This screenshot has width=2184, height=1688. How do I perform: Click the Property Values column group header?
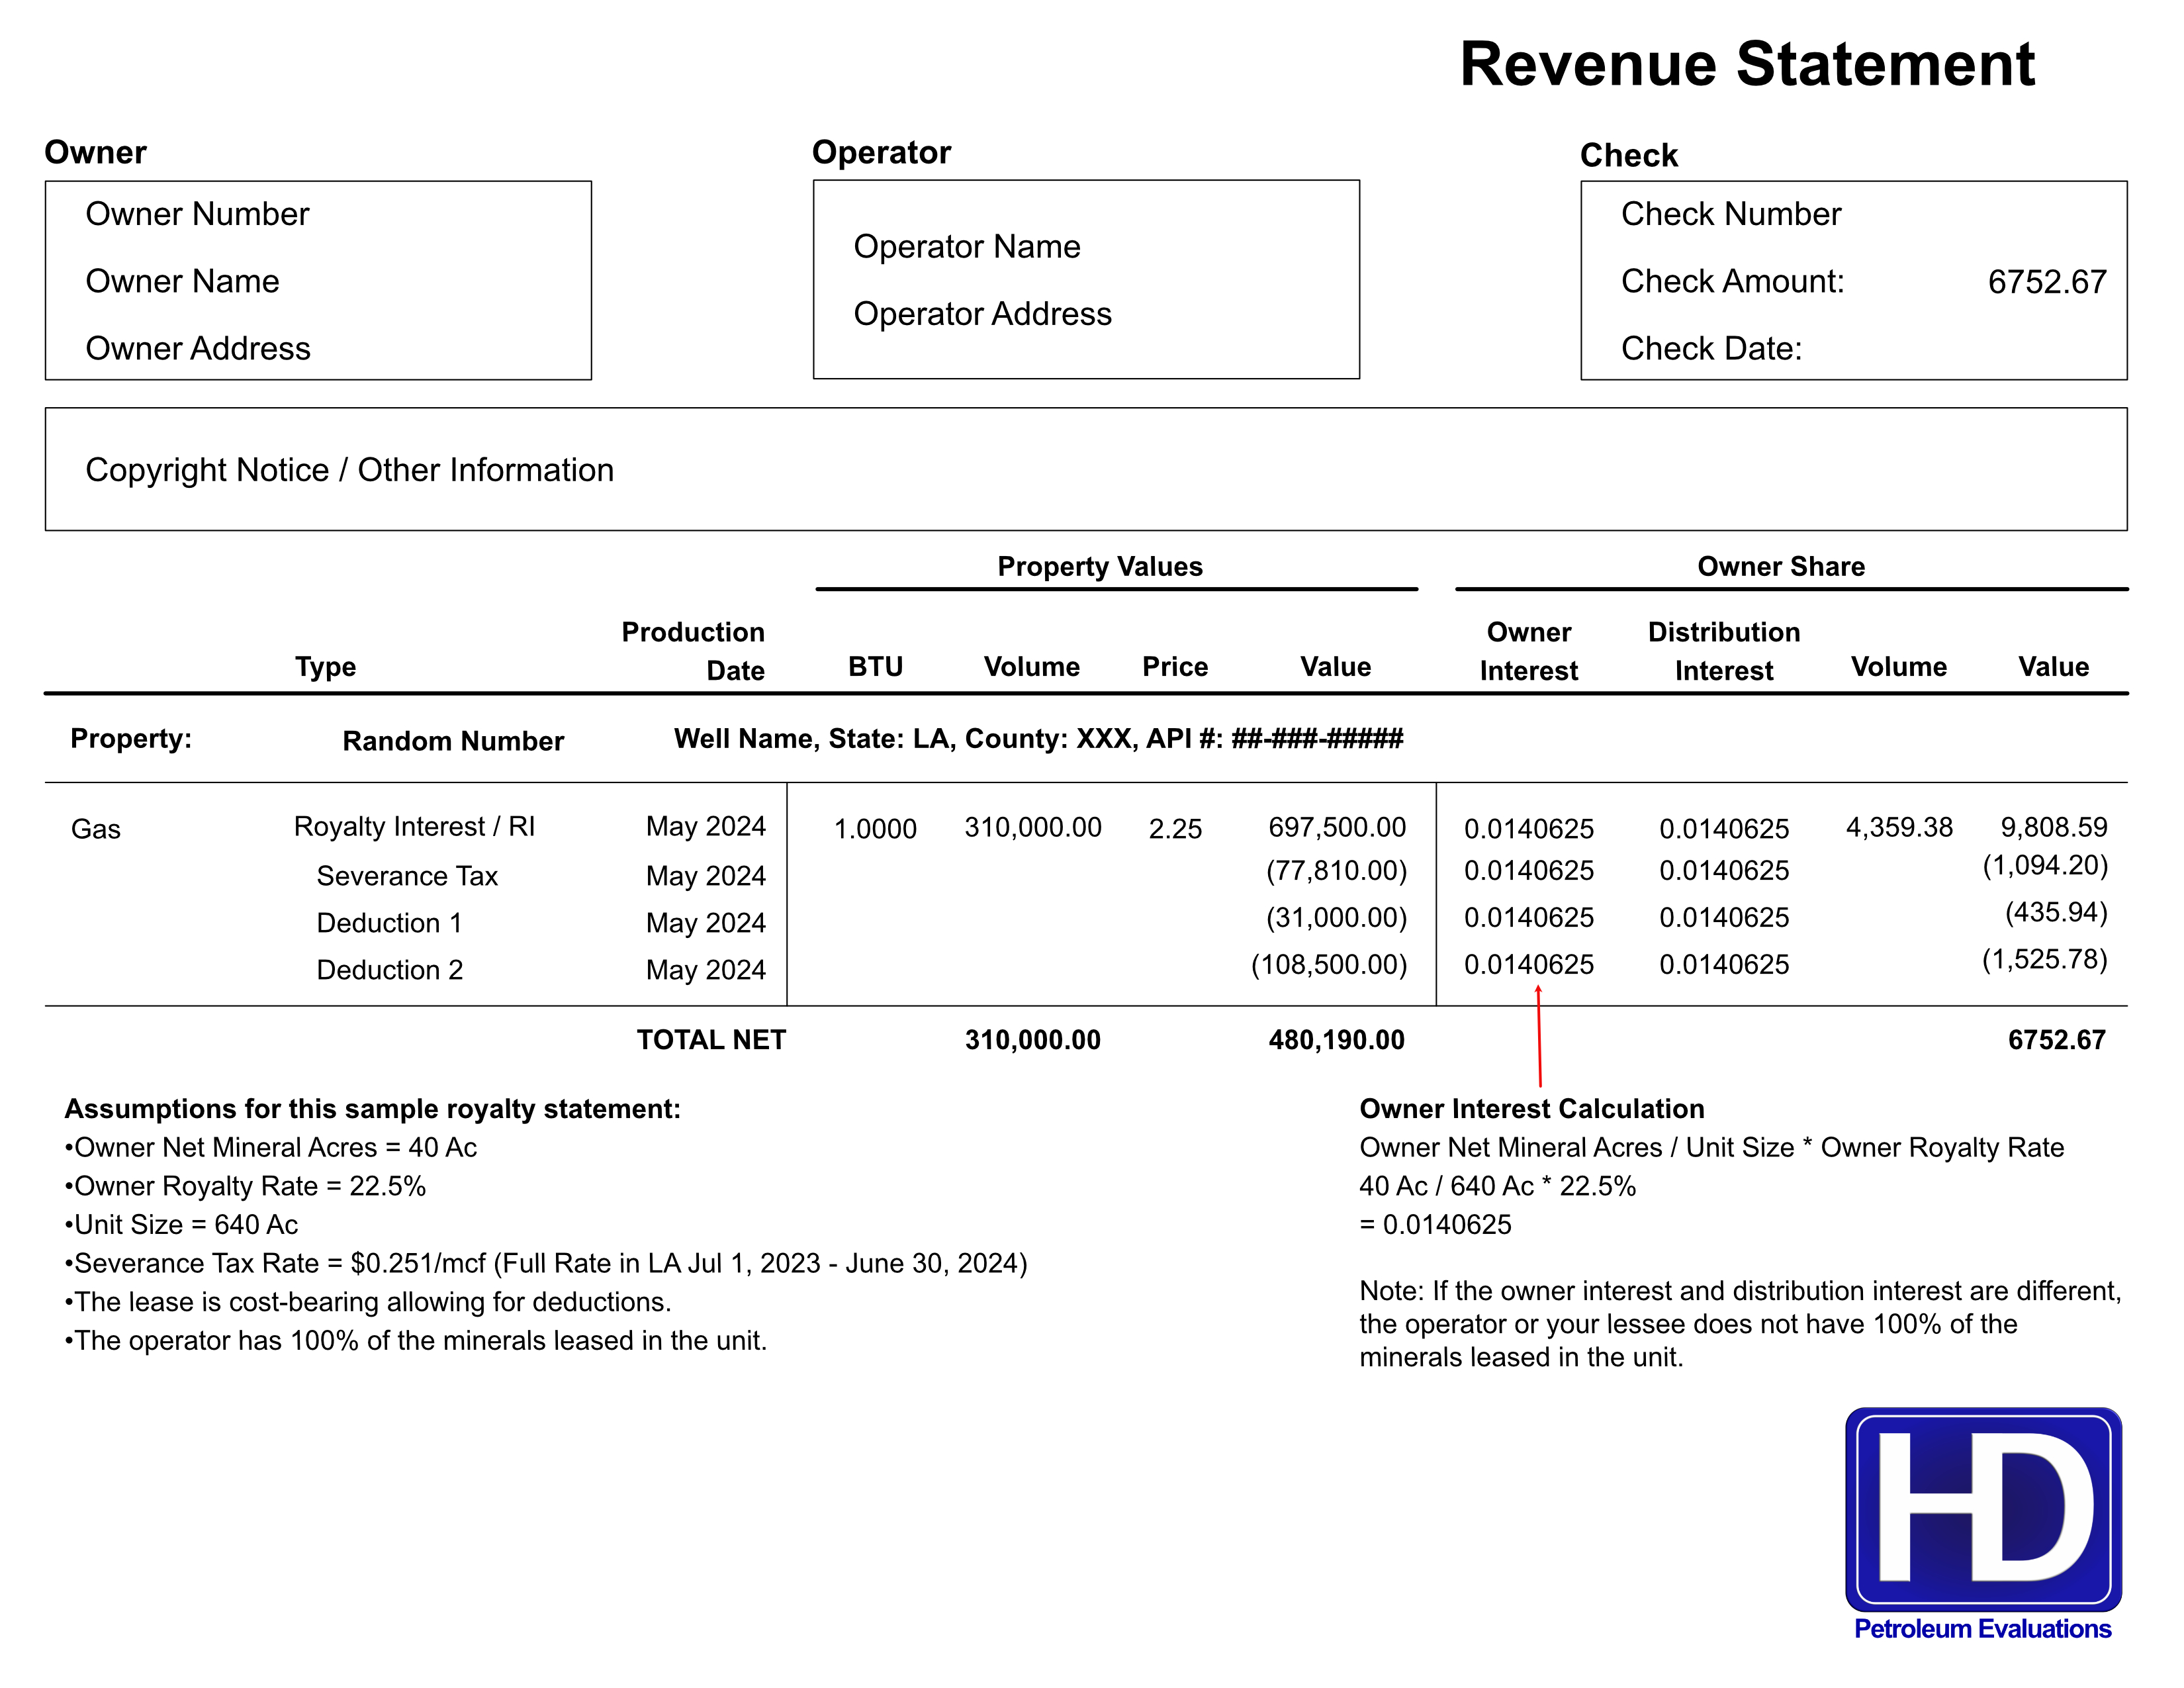[1100, 566]
